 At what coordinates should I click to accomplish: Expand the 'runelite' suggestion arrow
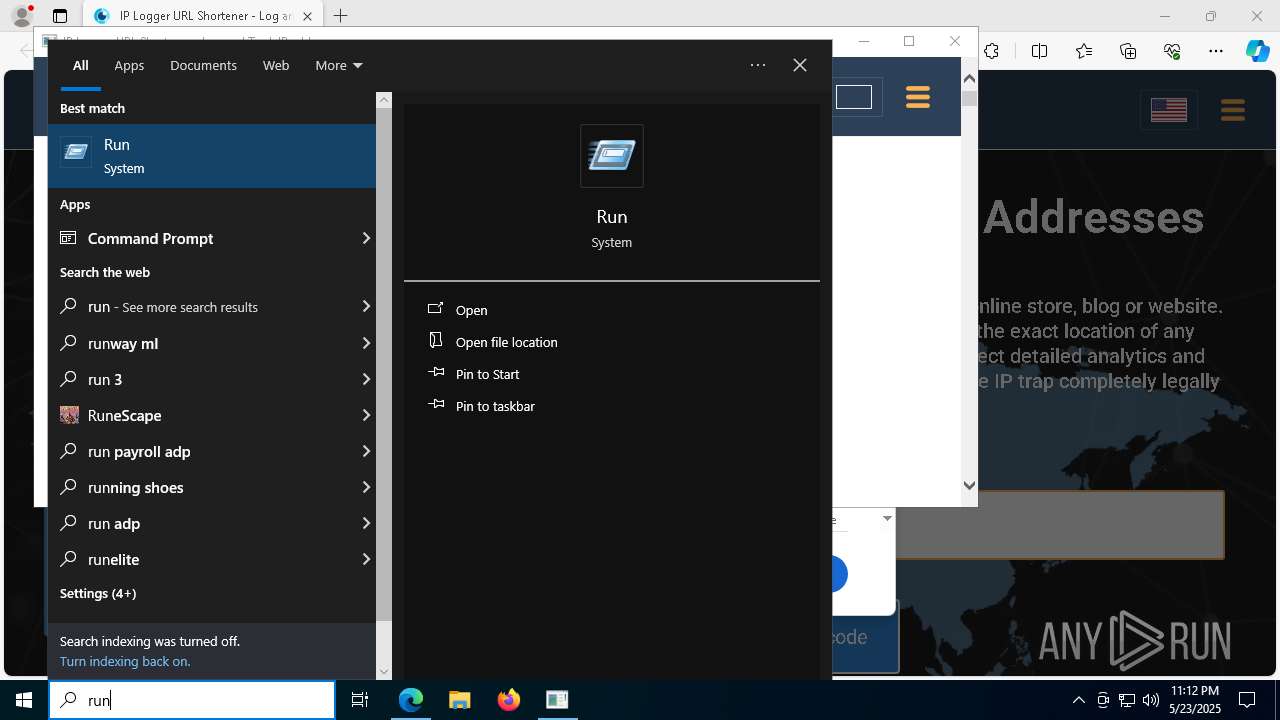[366, 559]
